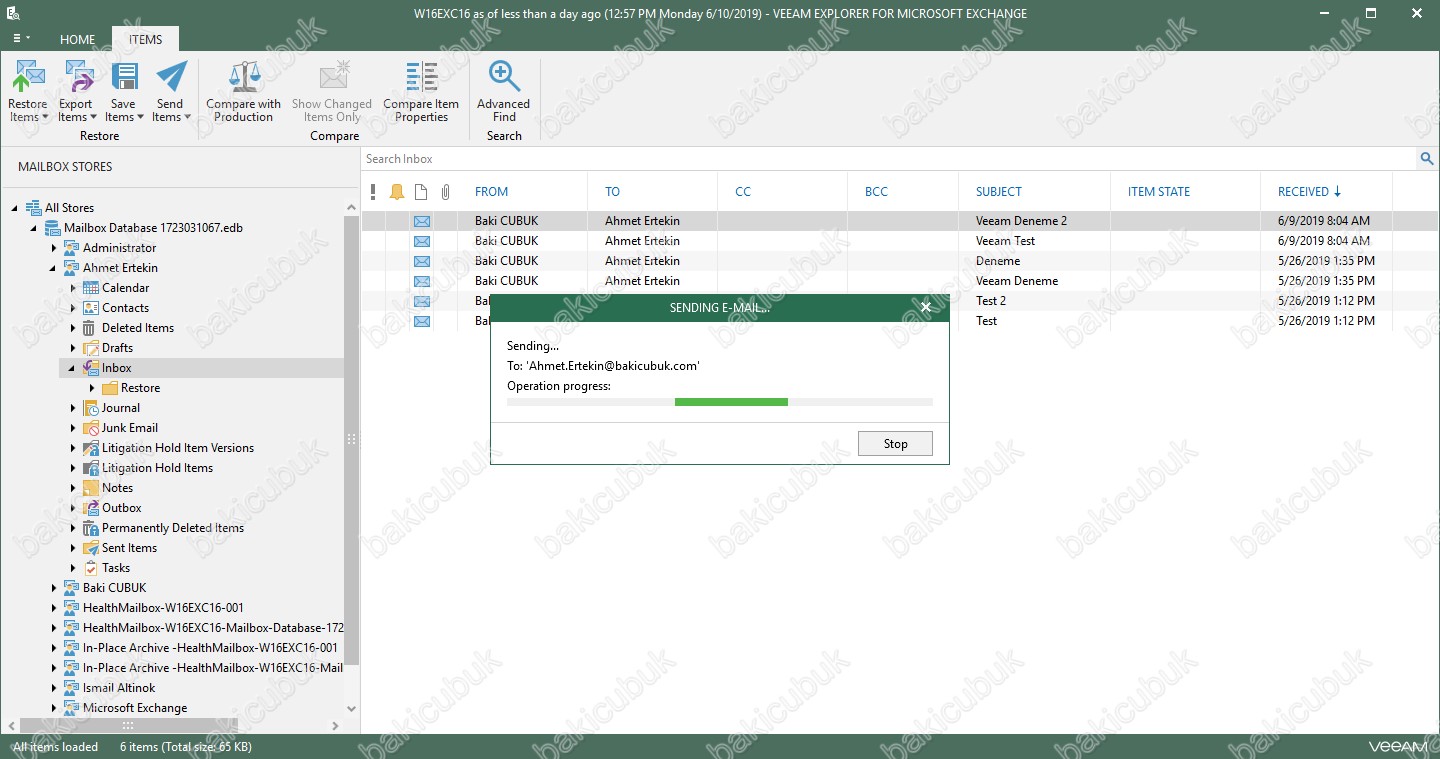Open the Save Items tool

point(124,91)
